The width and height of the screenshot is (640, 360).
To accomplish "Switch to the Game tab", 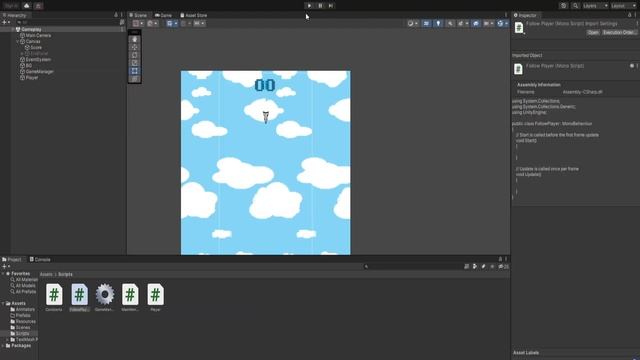I will click(x=163, y=15).
